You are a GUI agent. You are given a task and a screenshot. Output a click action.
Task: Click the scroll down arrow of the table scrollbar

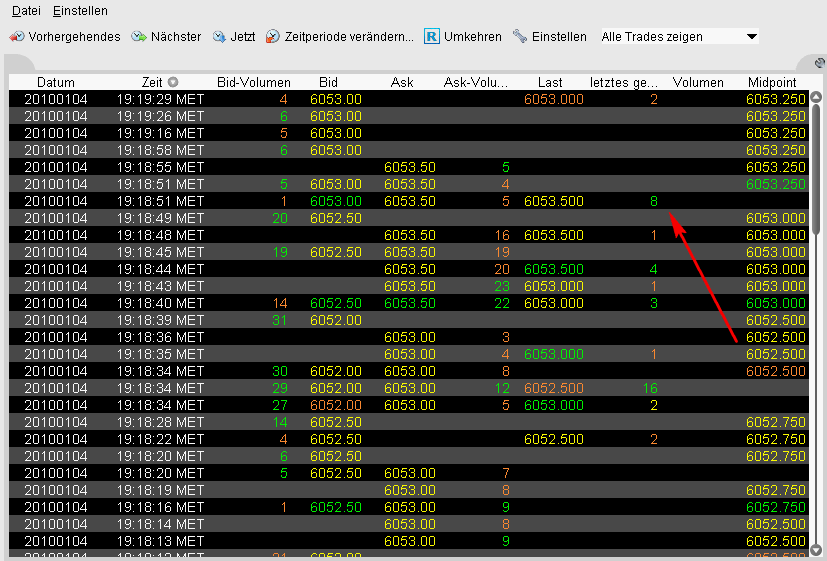coord(816,552)
